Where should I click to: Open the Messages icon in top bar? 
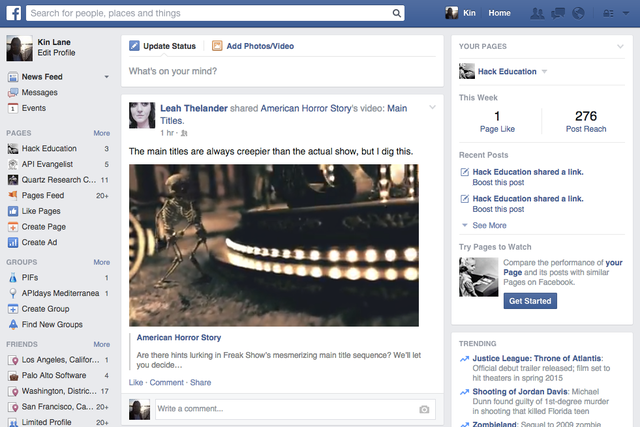point(558,13)
